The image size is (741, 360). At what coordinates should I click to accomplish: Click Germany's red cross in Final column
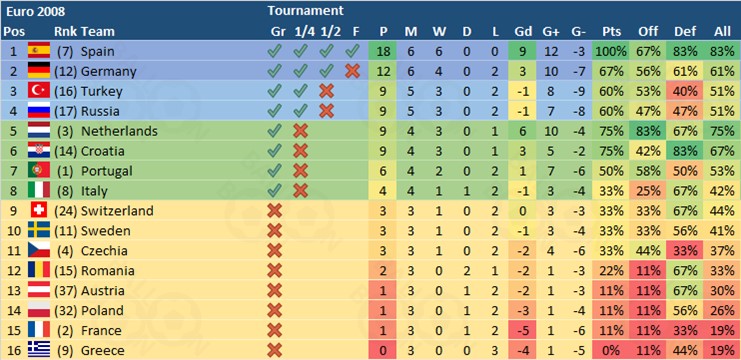[352, 71]
